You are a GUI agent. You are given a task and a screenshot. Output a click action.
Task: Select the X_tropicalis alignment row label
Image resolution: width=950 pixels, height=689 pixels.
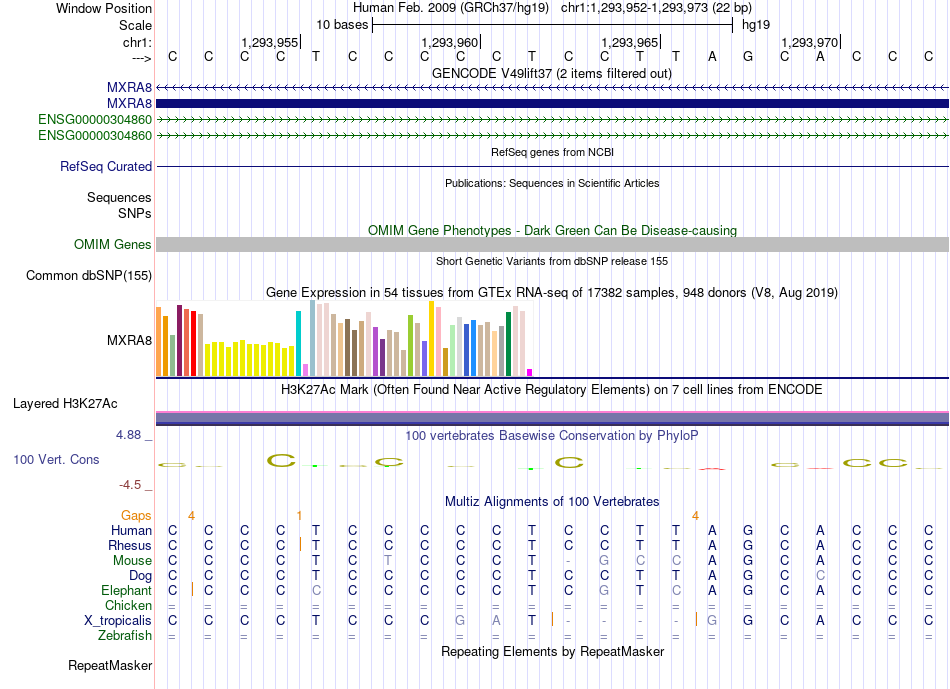pos(118,621)
